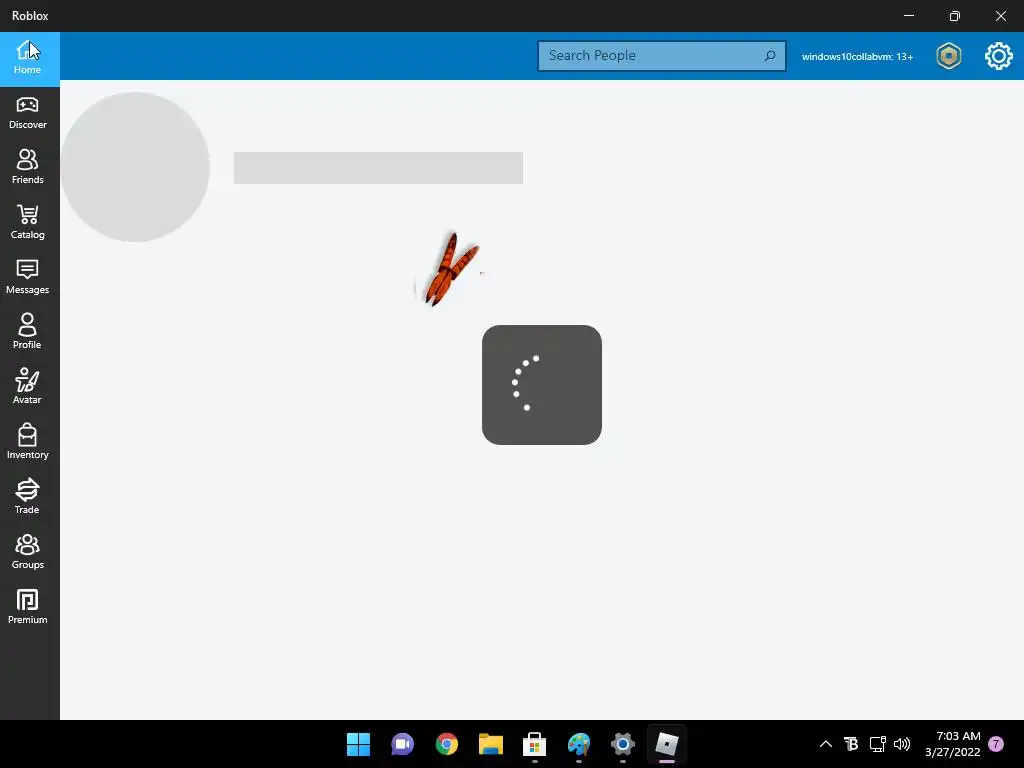Close the Roblox window
Viewport: 1024px width, 768px height.
tap(1000, 16)
